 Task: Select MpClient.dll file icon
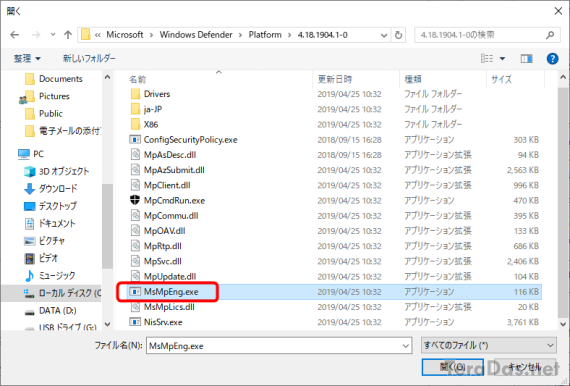pyautogui.click(x=135, y=185)
